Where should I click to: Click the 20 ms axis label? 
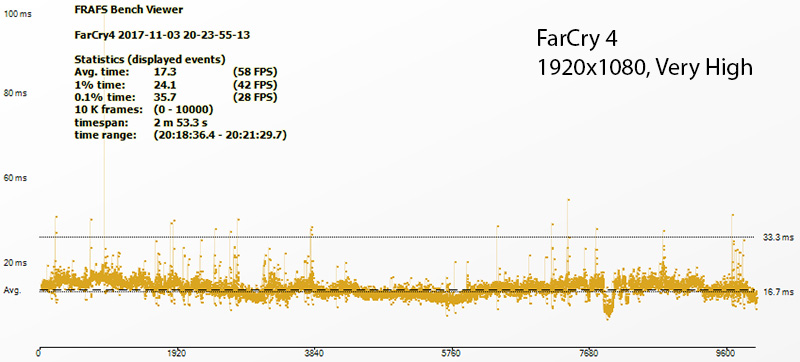(x=15, y=263)
